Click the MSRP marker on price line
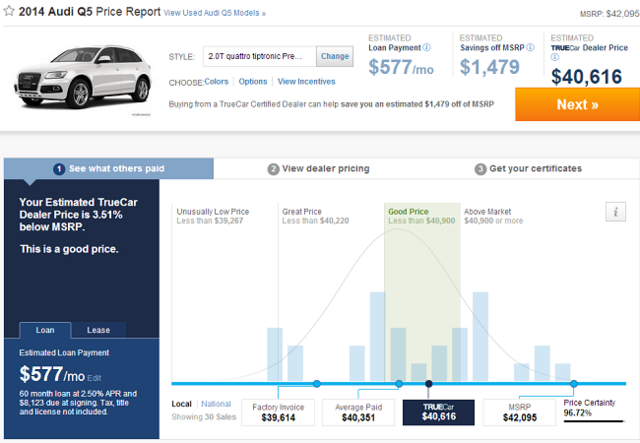Screen dimensions: 640x443 point(574,383)
